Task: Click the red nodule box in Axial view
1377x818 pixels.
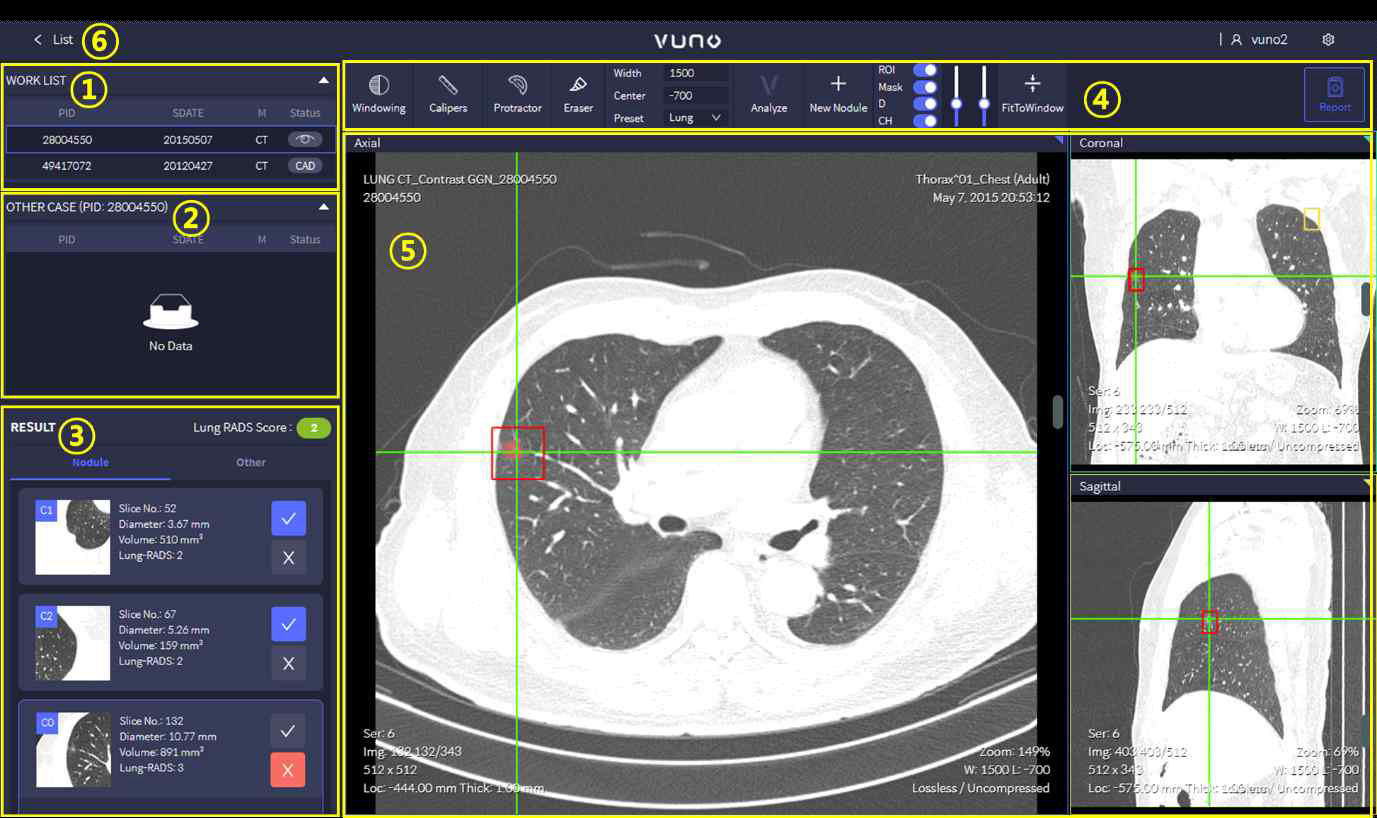Action: click(518, 453)
